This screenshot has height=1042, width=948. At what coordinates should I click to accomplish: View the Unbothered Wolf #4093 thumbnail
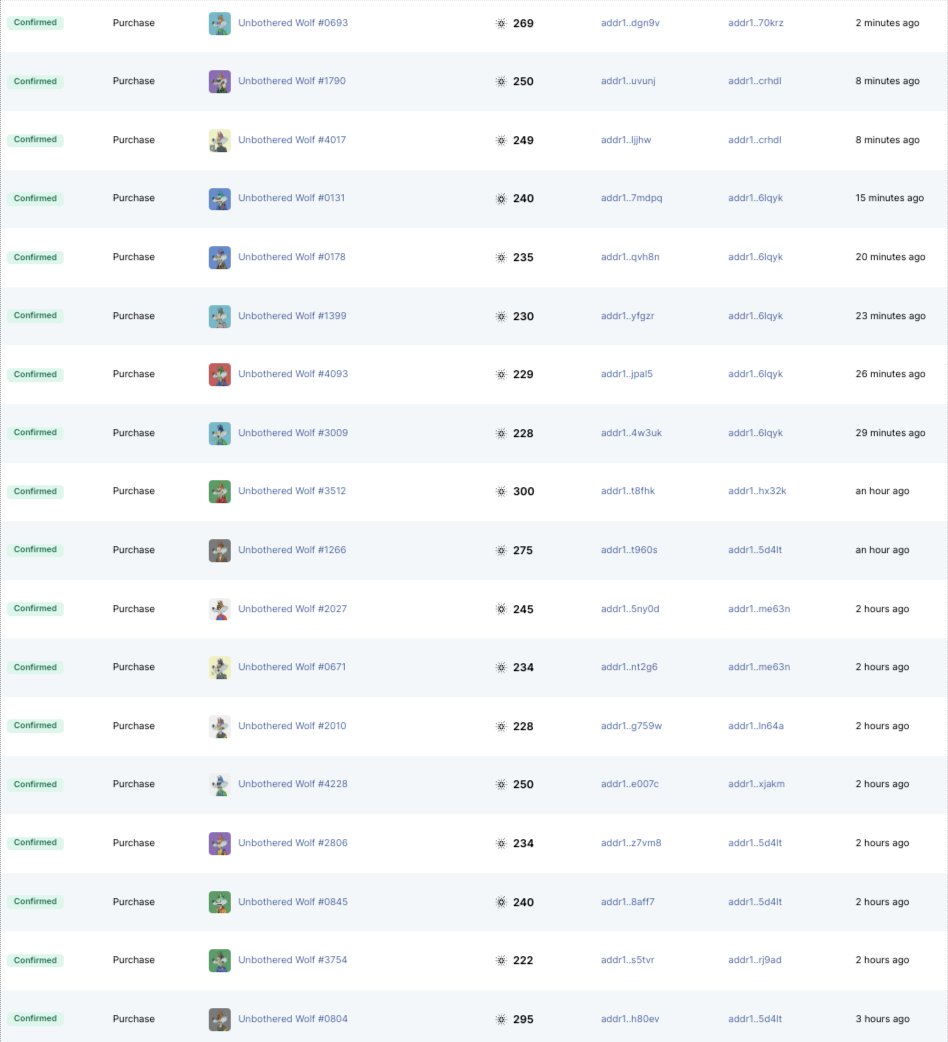tap(219, 374)
